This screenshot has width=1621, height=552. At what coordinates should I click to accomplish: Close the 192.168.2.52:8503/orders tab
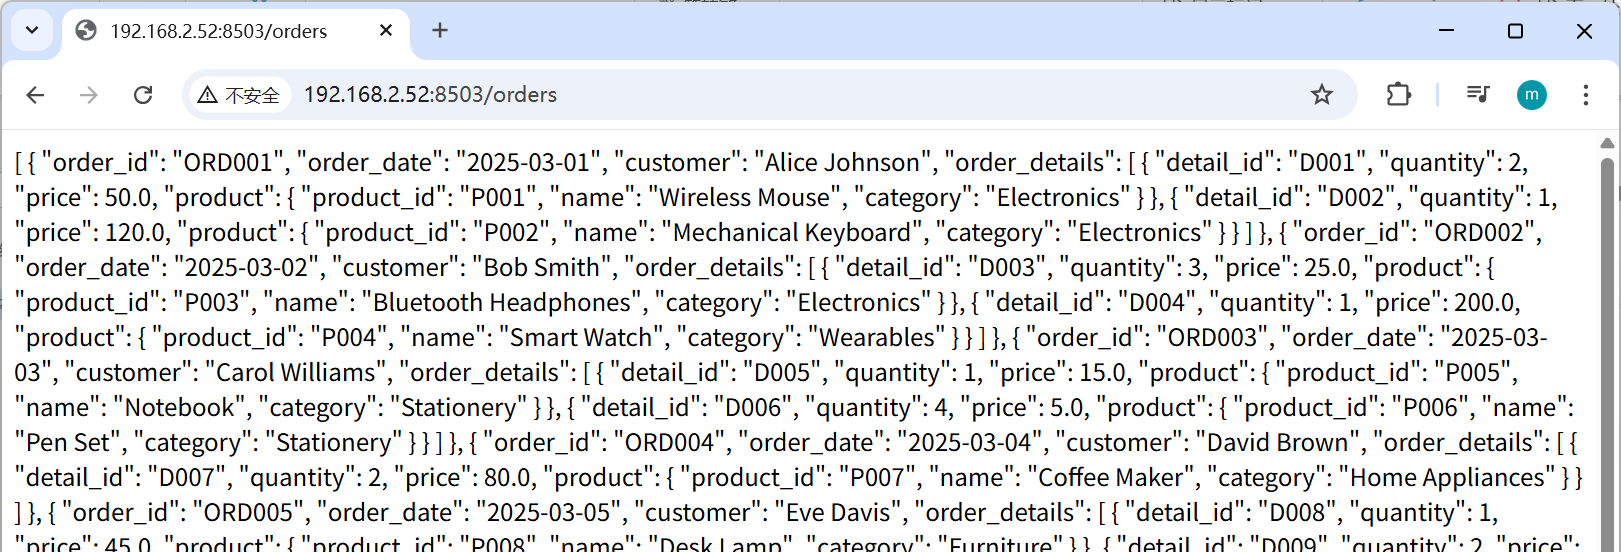386,31
